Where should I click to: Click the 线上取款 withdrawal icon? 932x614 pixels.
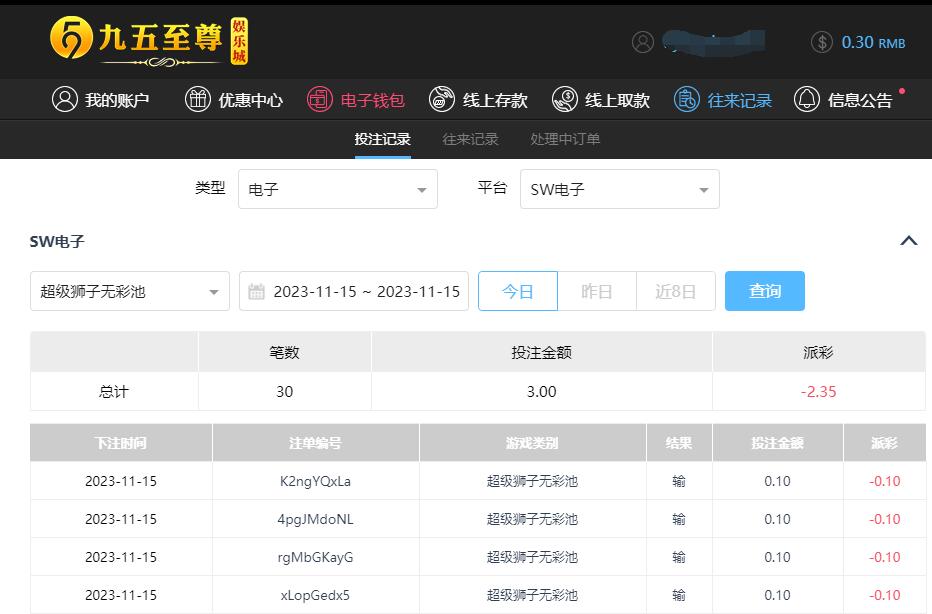click(x=565, y=99)
